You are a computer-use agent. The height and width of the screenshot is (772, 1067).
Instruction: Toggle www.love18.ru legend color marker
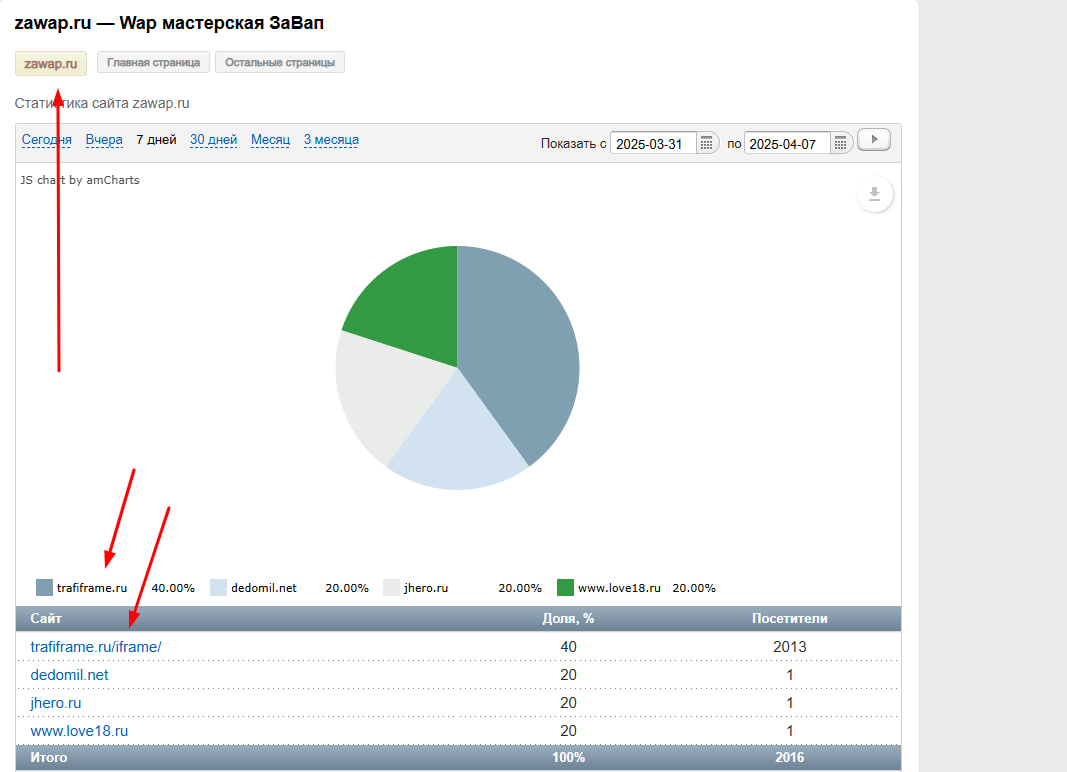pyautogui.click(x=565, y=588)
